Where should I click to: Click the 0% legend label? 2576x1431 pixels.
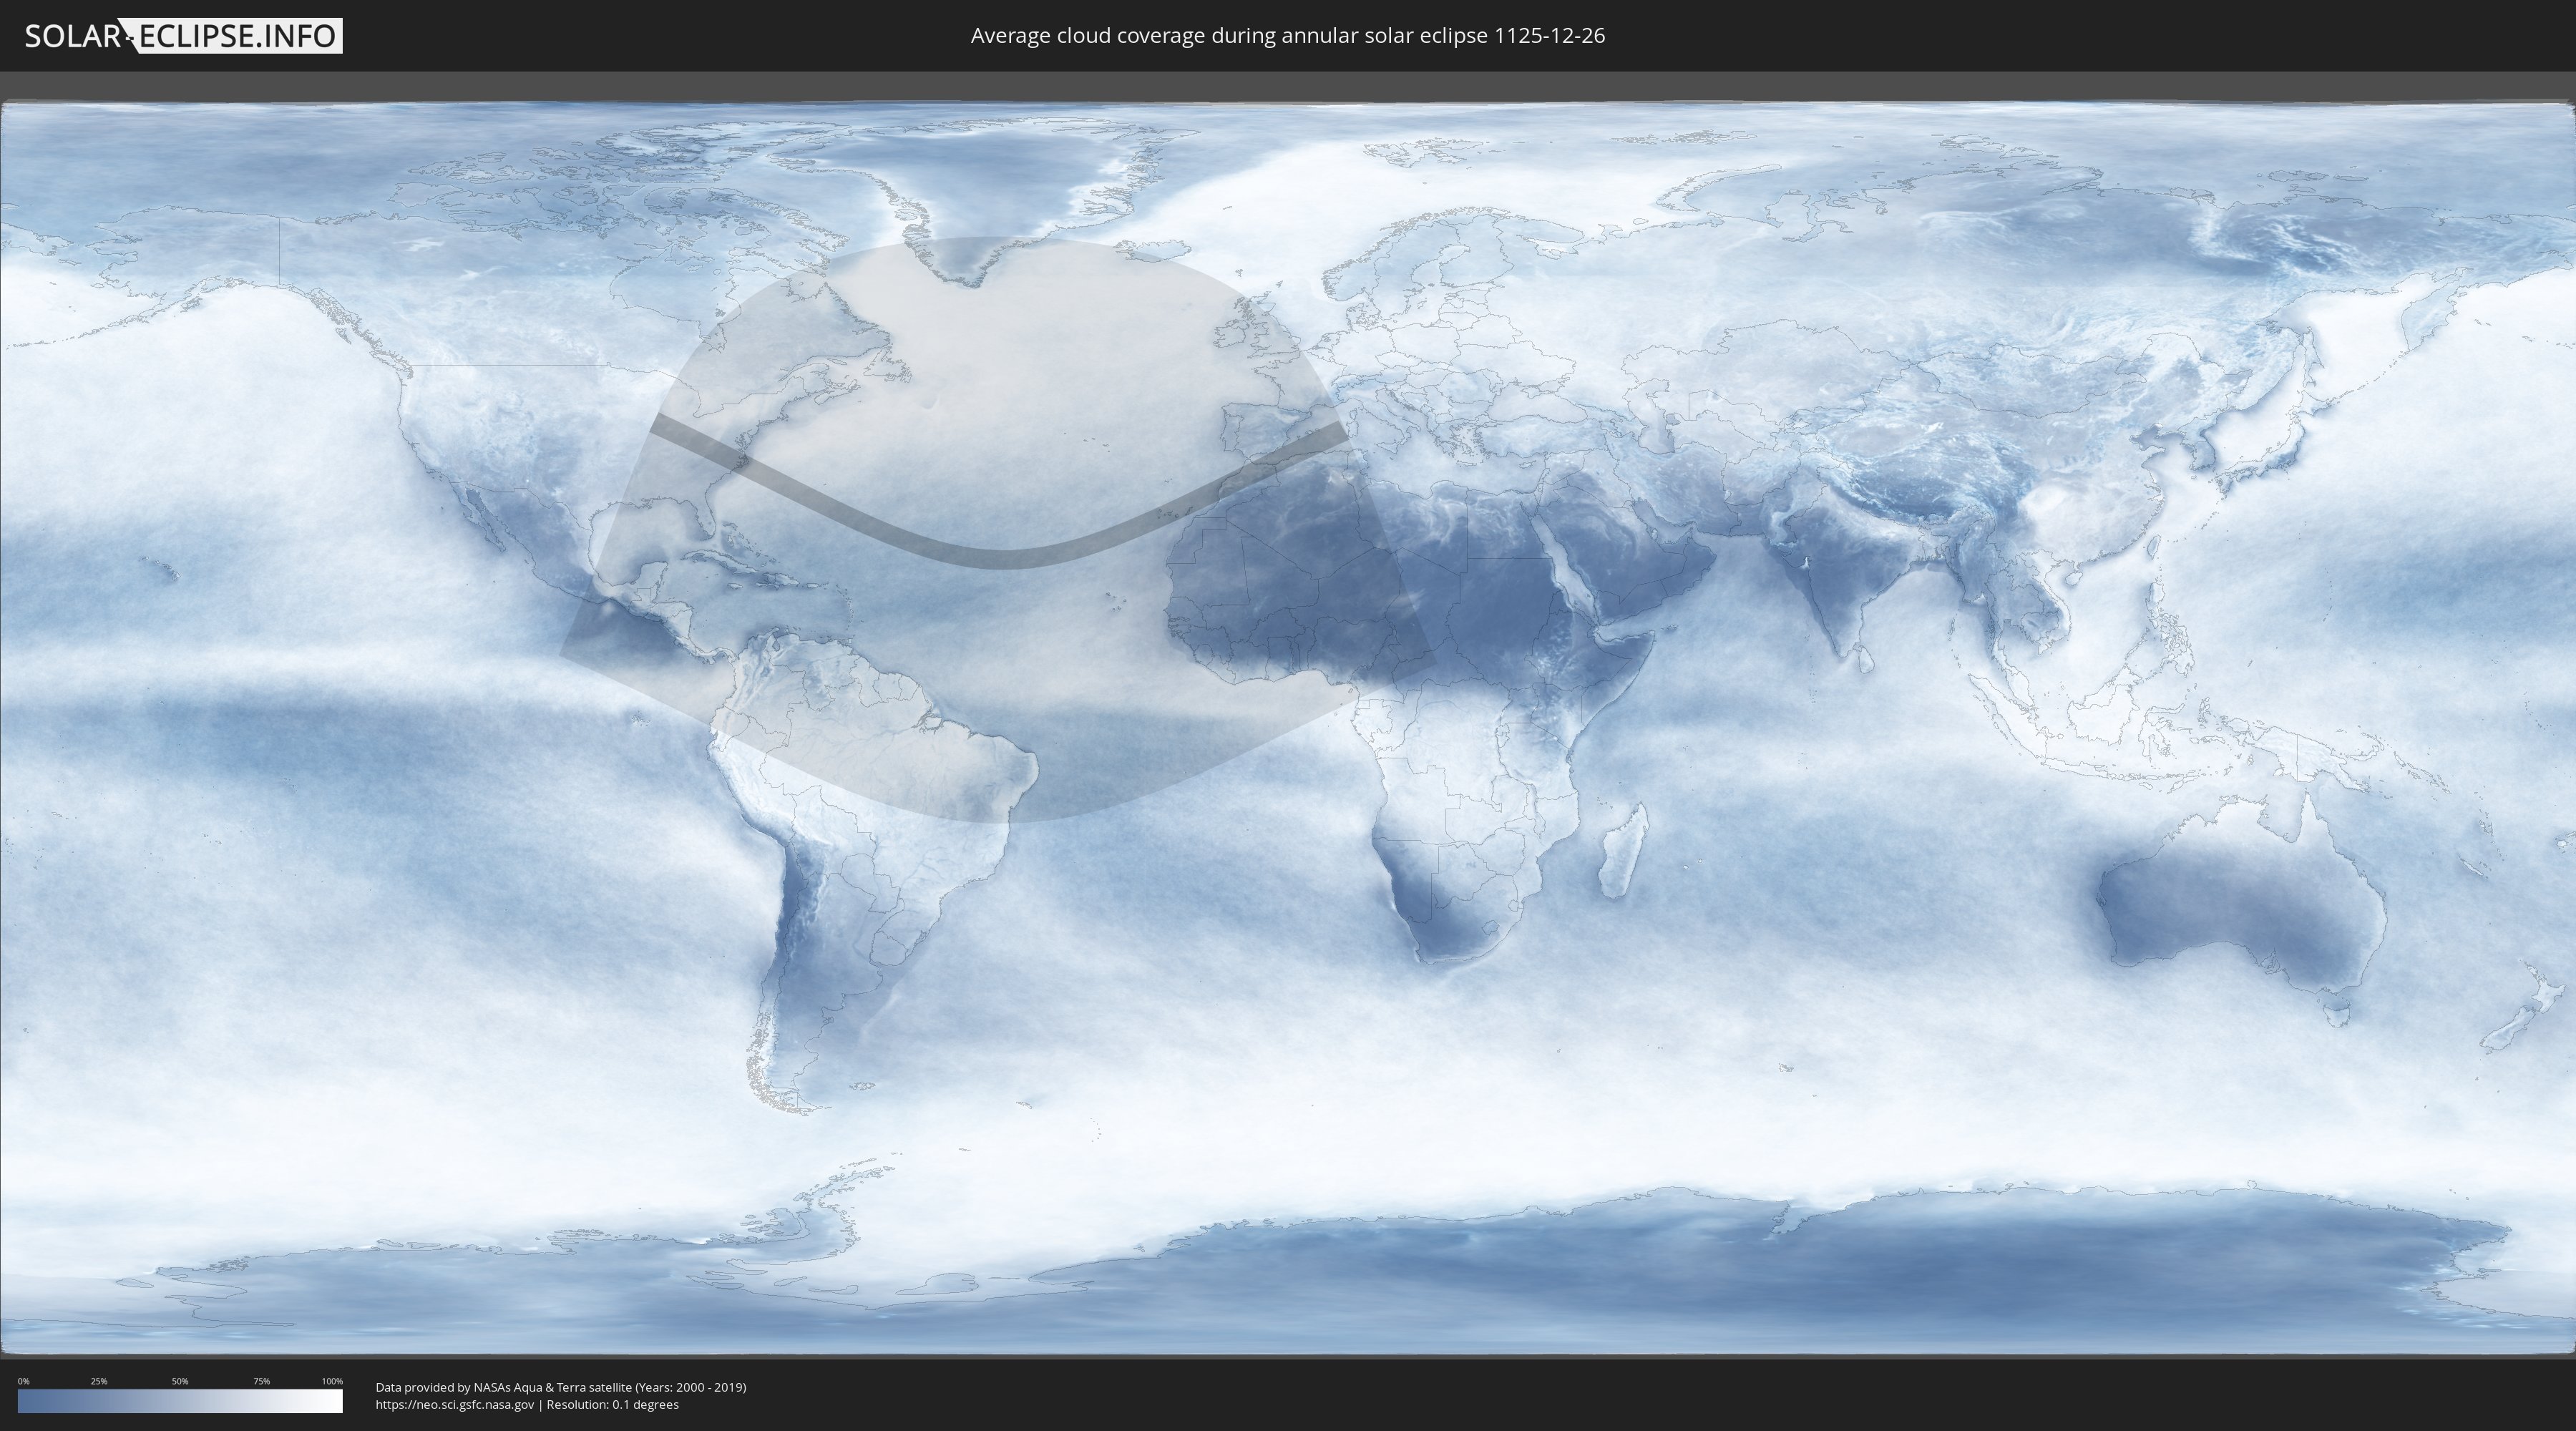point(23,1381)
